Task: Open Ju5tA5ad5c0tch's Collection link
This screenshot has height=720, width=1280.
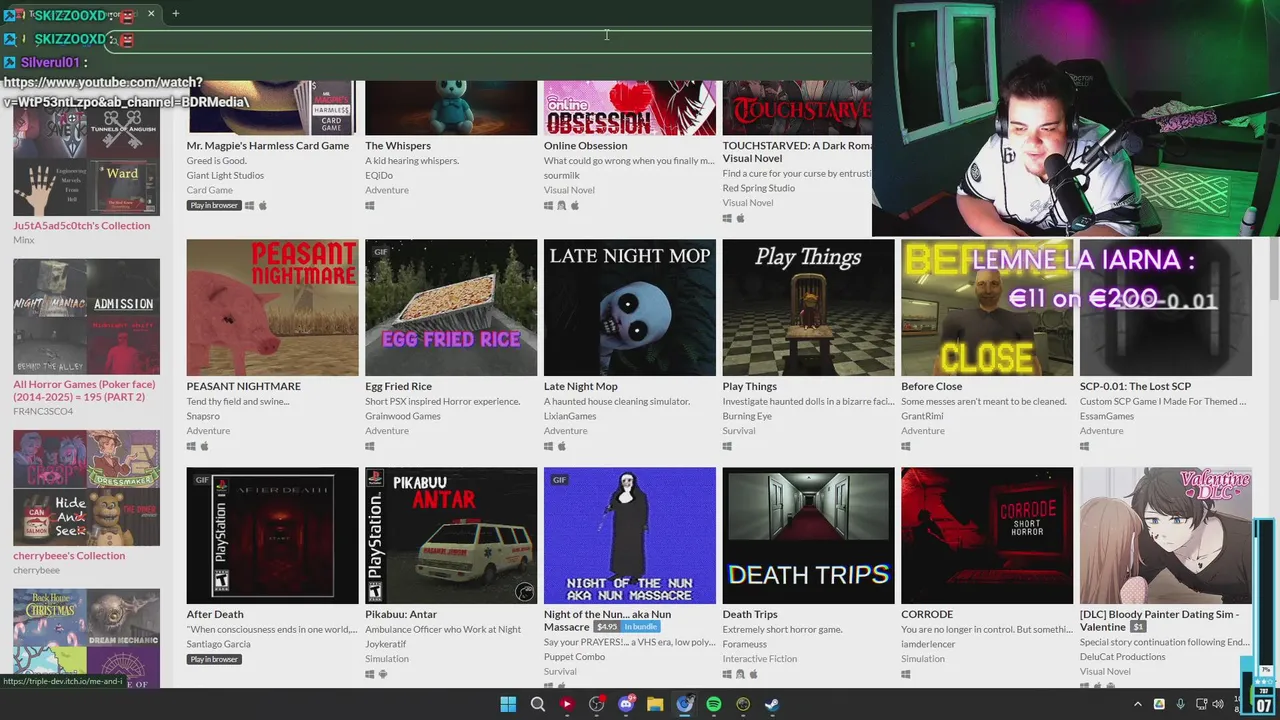Action: 81,226
